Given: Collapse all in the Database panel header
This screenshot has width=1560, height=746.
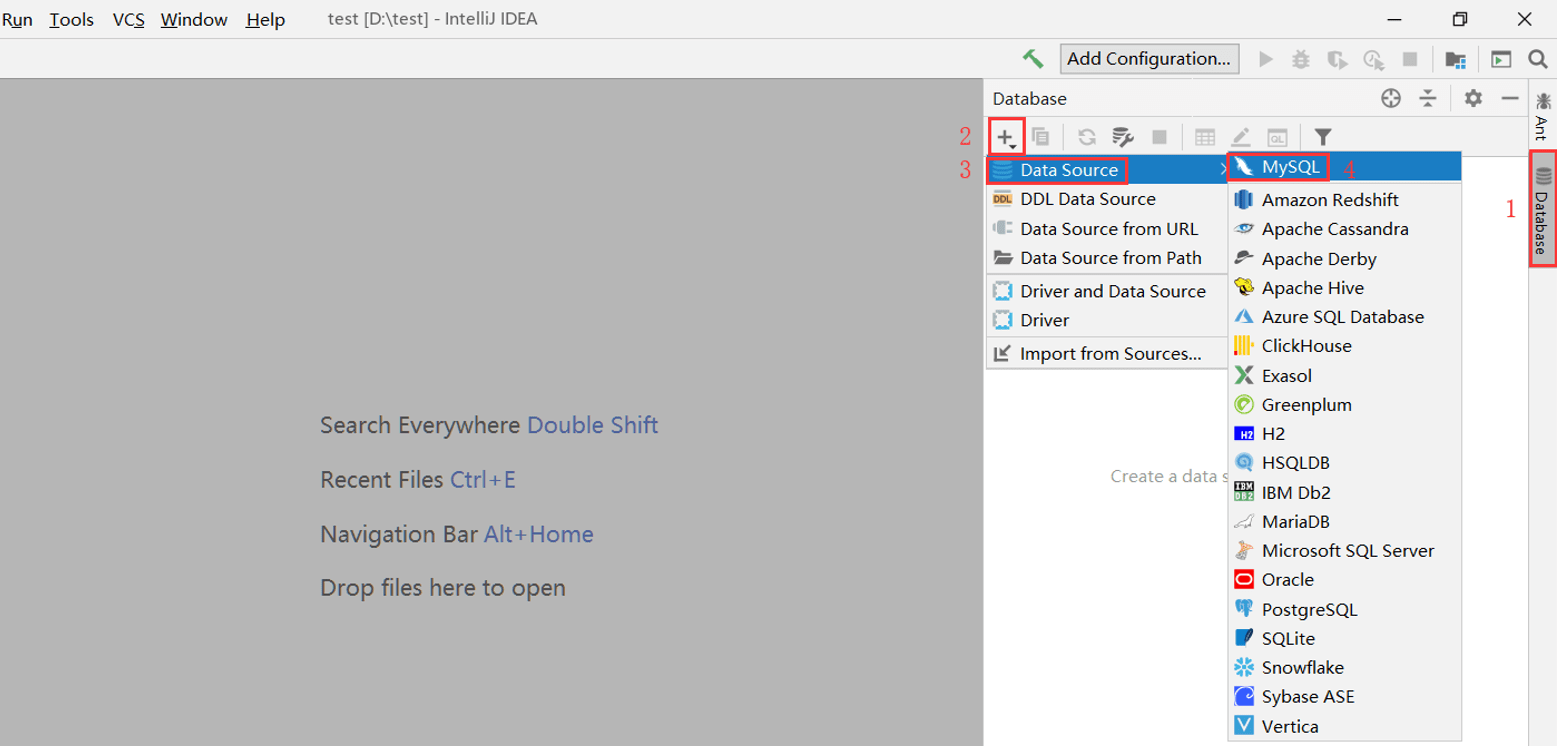Looking at the screenshot, I should pyautogui.click(x=1428, y=98).
